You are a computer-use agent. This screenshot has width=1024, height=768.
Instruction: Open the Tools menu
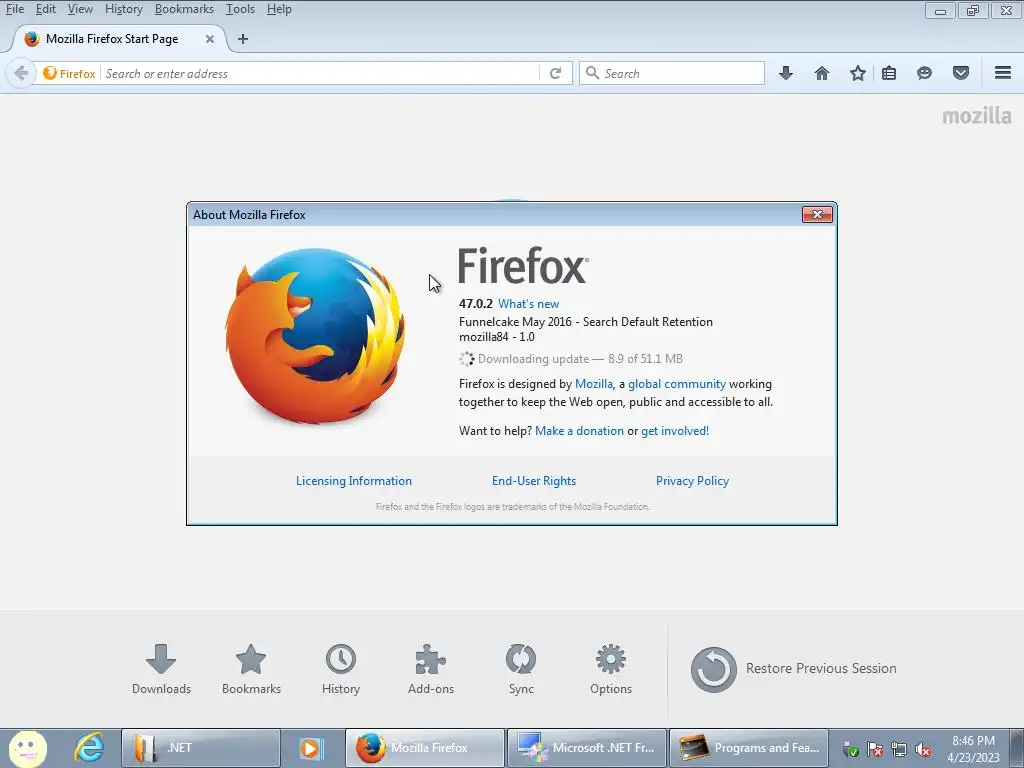240,9
